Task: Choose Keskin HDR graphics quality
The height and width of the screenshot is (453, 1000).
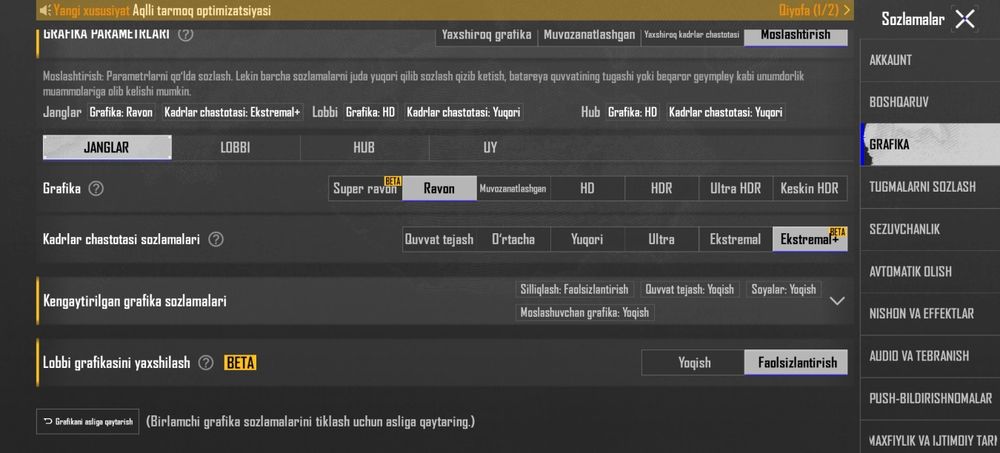Action: pos(810,188)
